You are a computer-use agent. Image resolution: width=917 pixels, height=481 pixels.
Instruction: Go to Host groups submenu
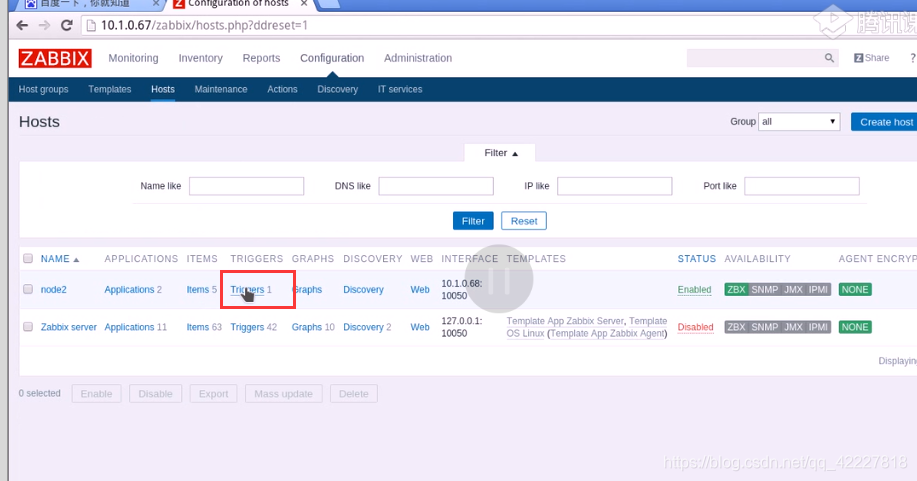coord(43,89)
